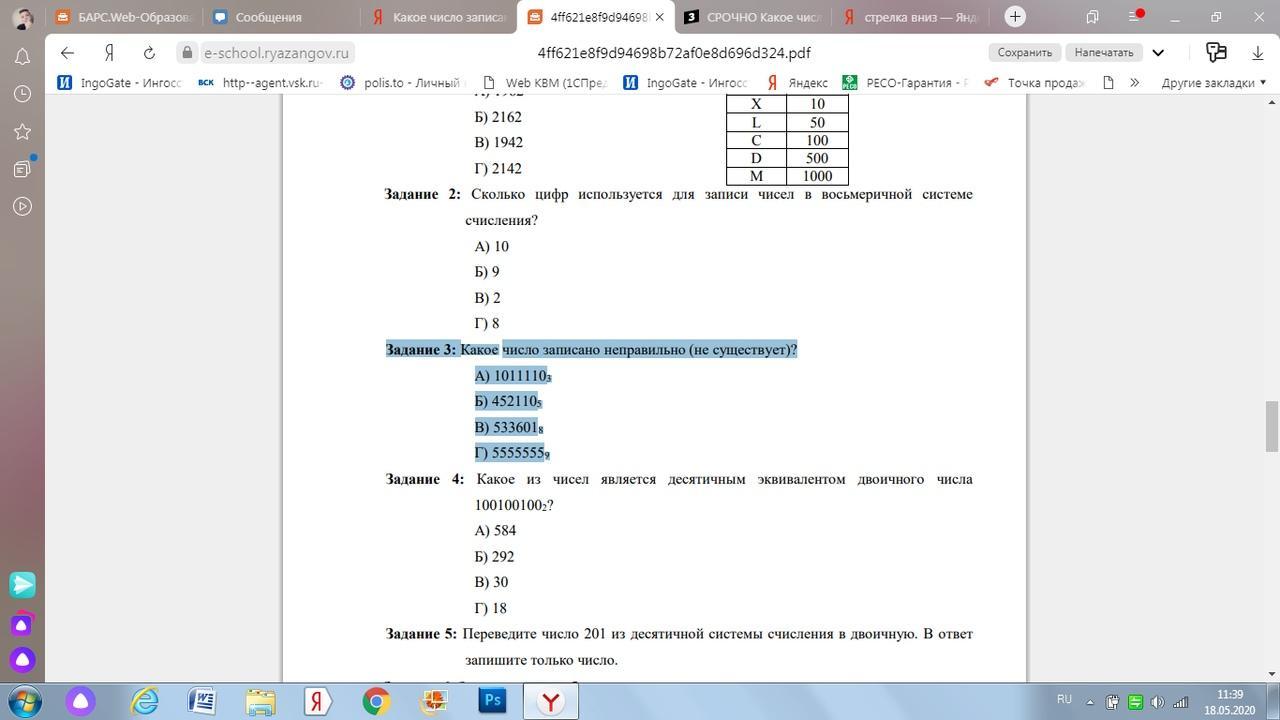Open collections icon in sidebar

coord(23,169)
